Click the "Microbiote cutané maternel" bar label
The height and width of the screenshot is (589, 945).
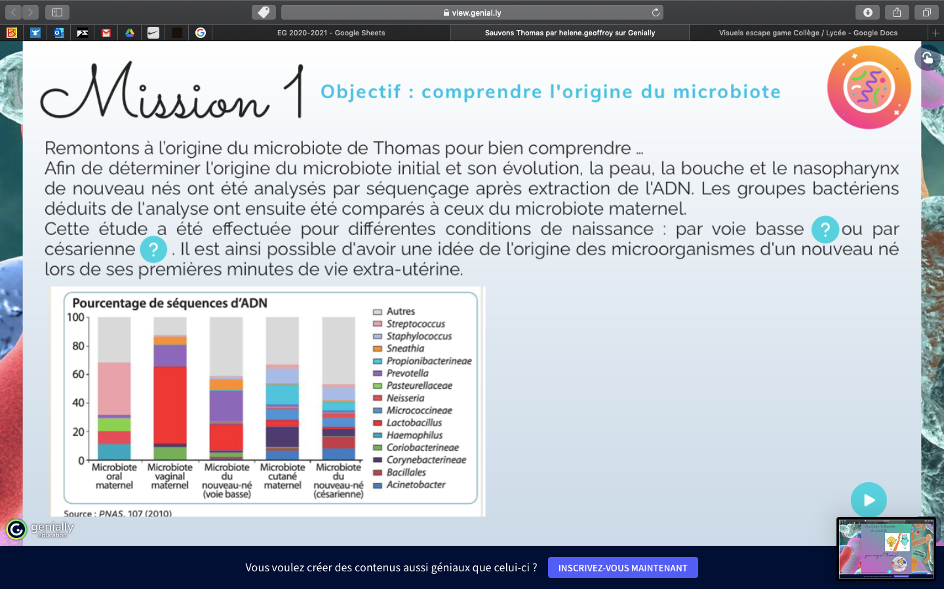283,476
